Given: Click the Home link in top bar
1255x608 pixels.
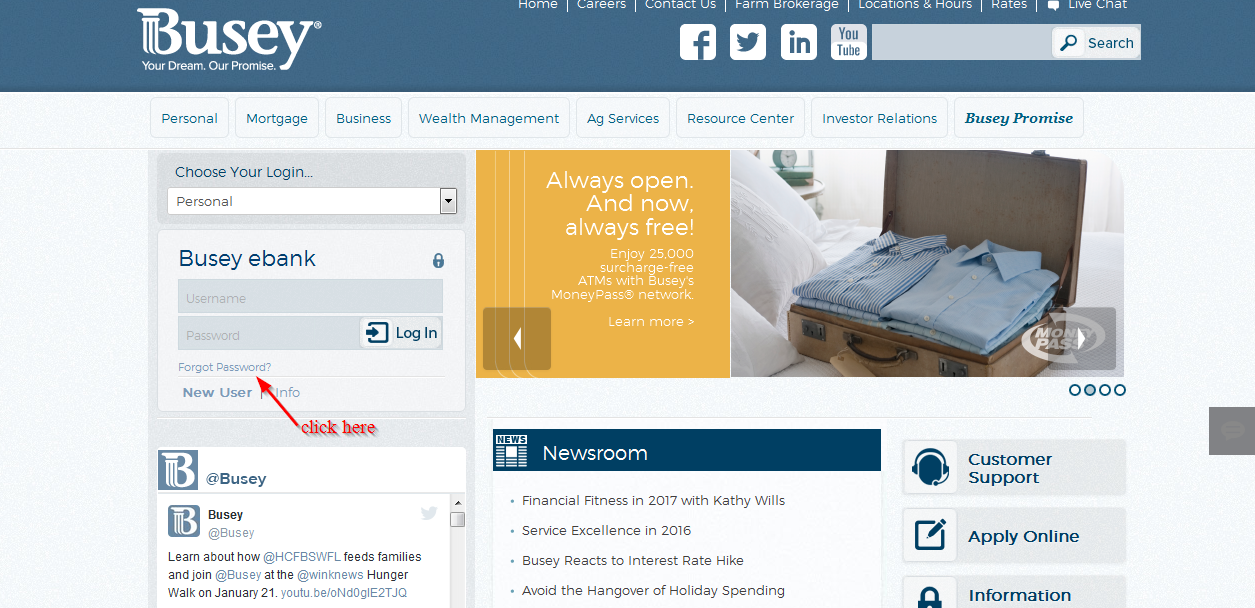Looking at the screenshot, I should 538,5.
